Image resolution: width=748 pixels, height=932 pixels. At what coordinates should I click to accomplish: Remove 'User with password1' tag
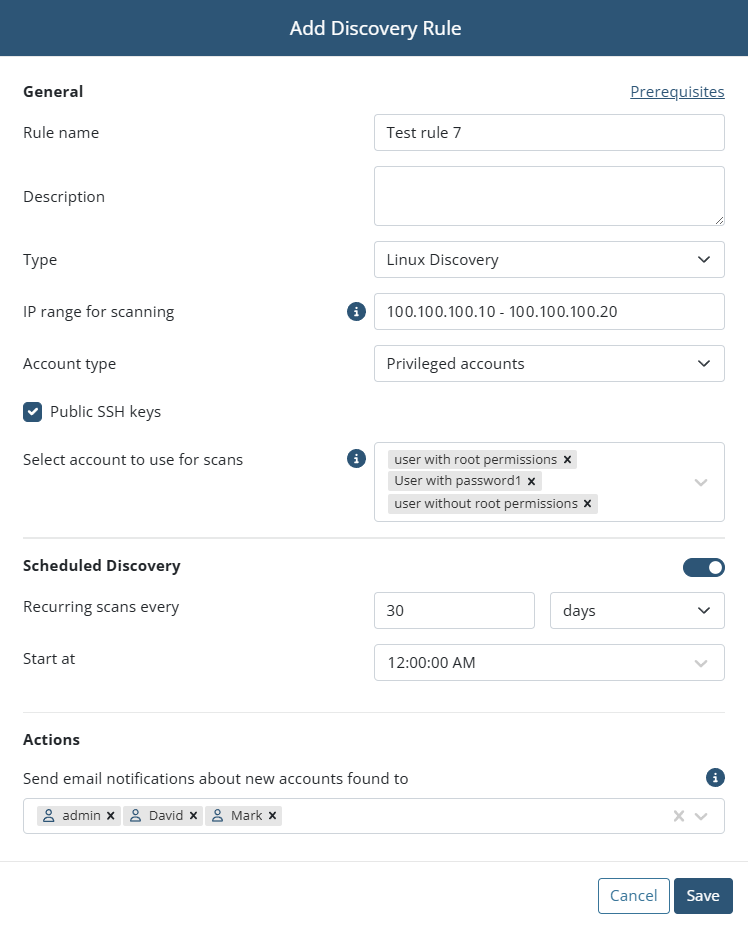point(532,481)
